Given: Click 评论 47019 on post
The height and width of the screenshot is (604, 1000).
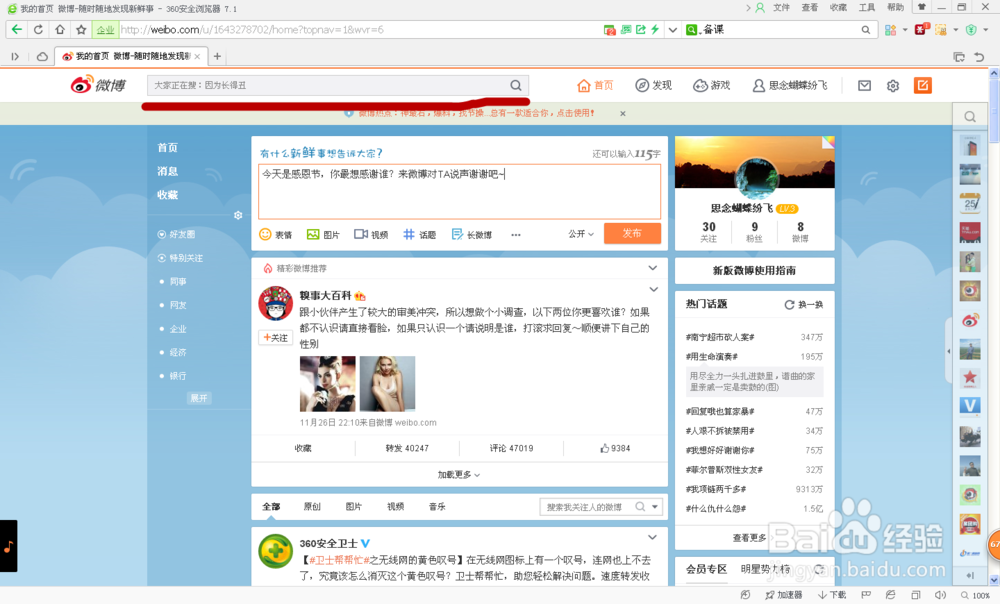Looking at the screenshot, I should pos(511,448).
